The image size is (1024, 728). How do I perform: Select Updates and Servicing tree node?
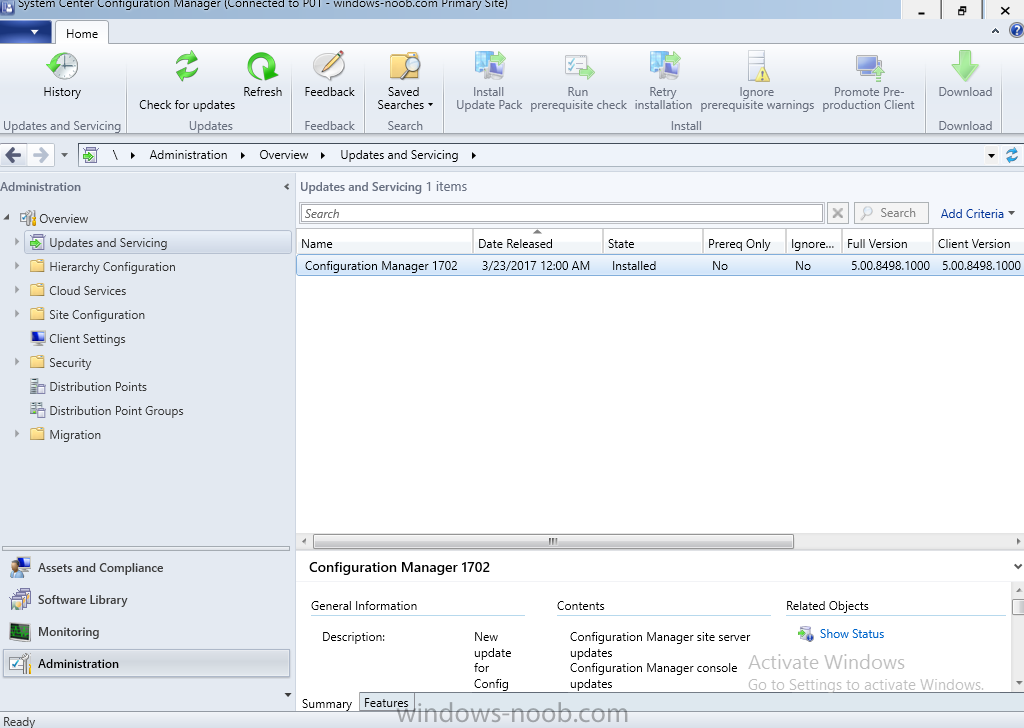[158, 242]
